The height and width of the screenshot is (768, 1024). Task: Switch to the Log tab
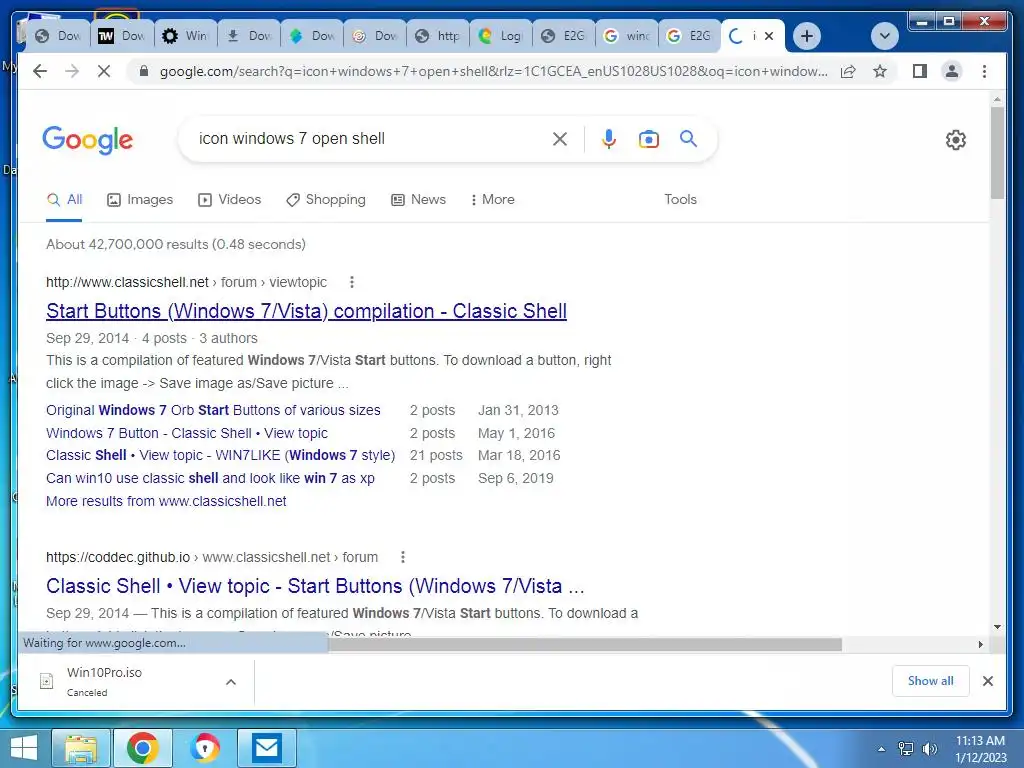tap(500, 36)
